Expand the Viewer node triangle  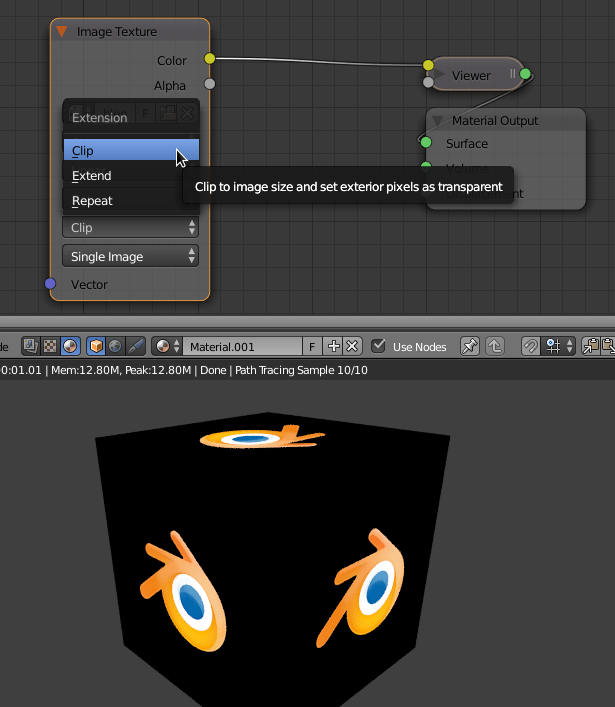click(440, 74)
